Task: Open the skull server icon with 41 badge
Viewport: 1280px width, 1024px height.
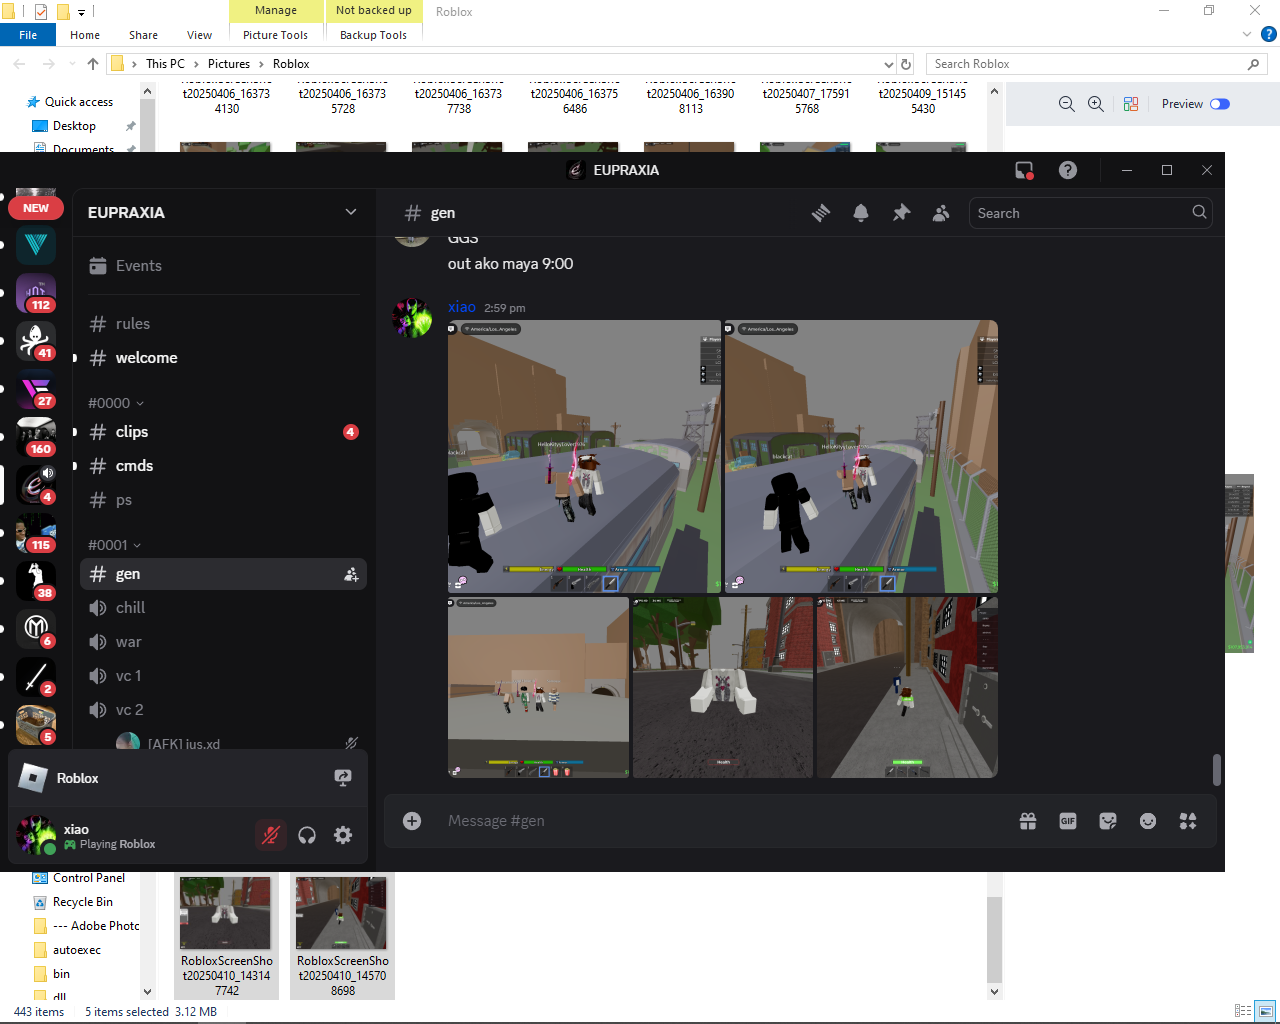Action: [36, 341]
